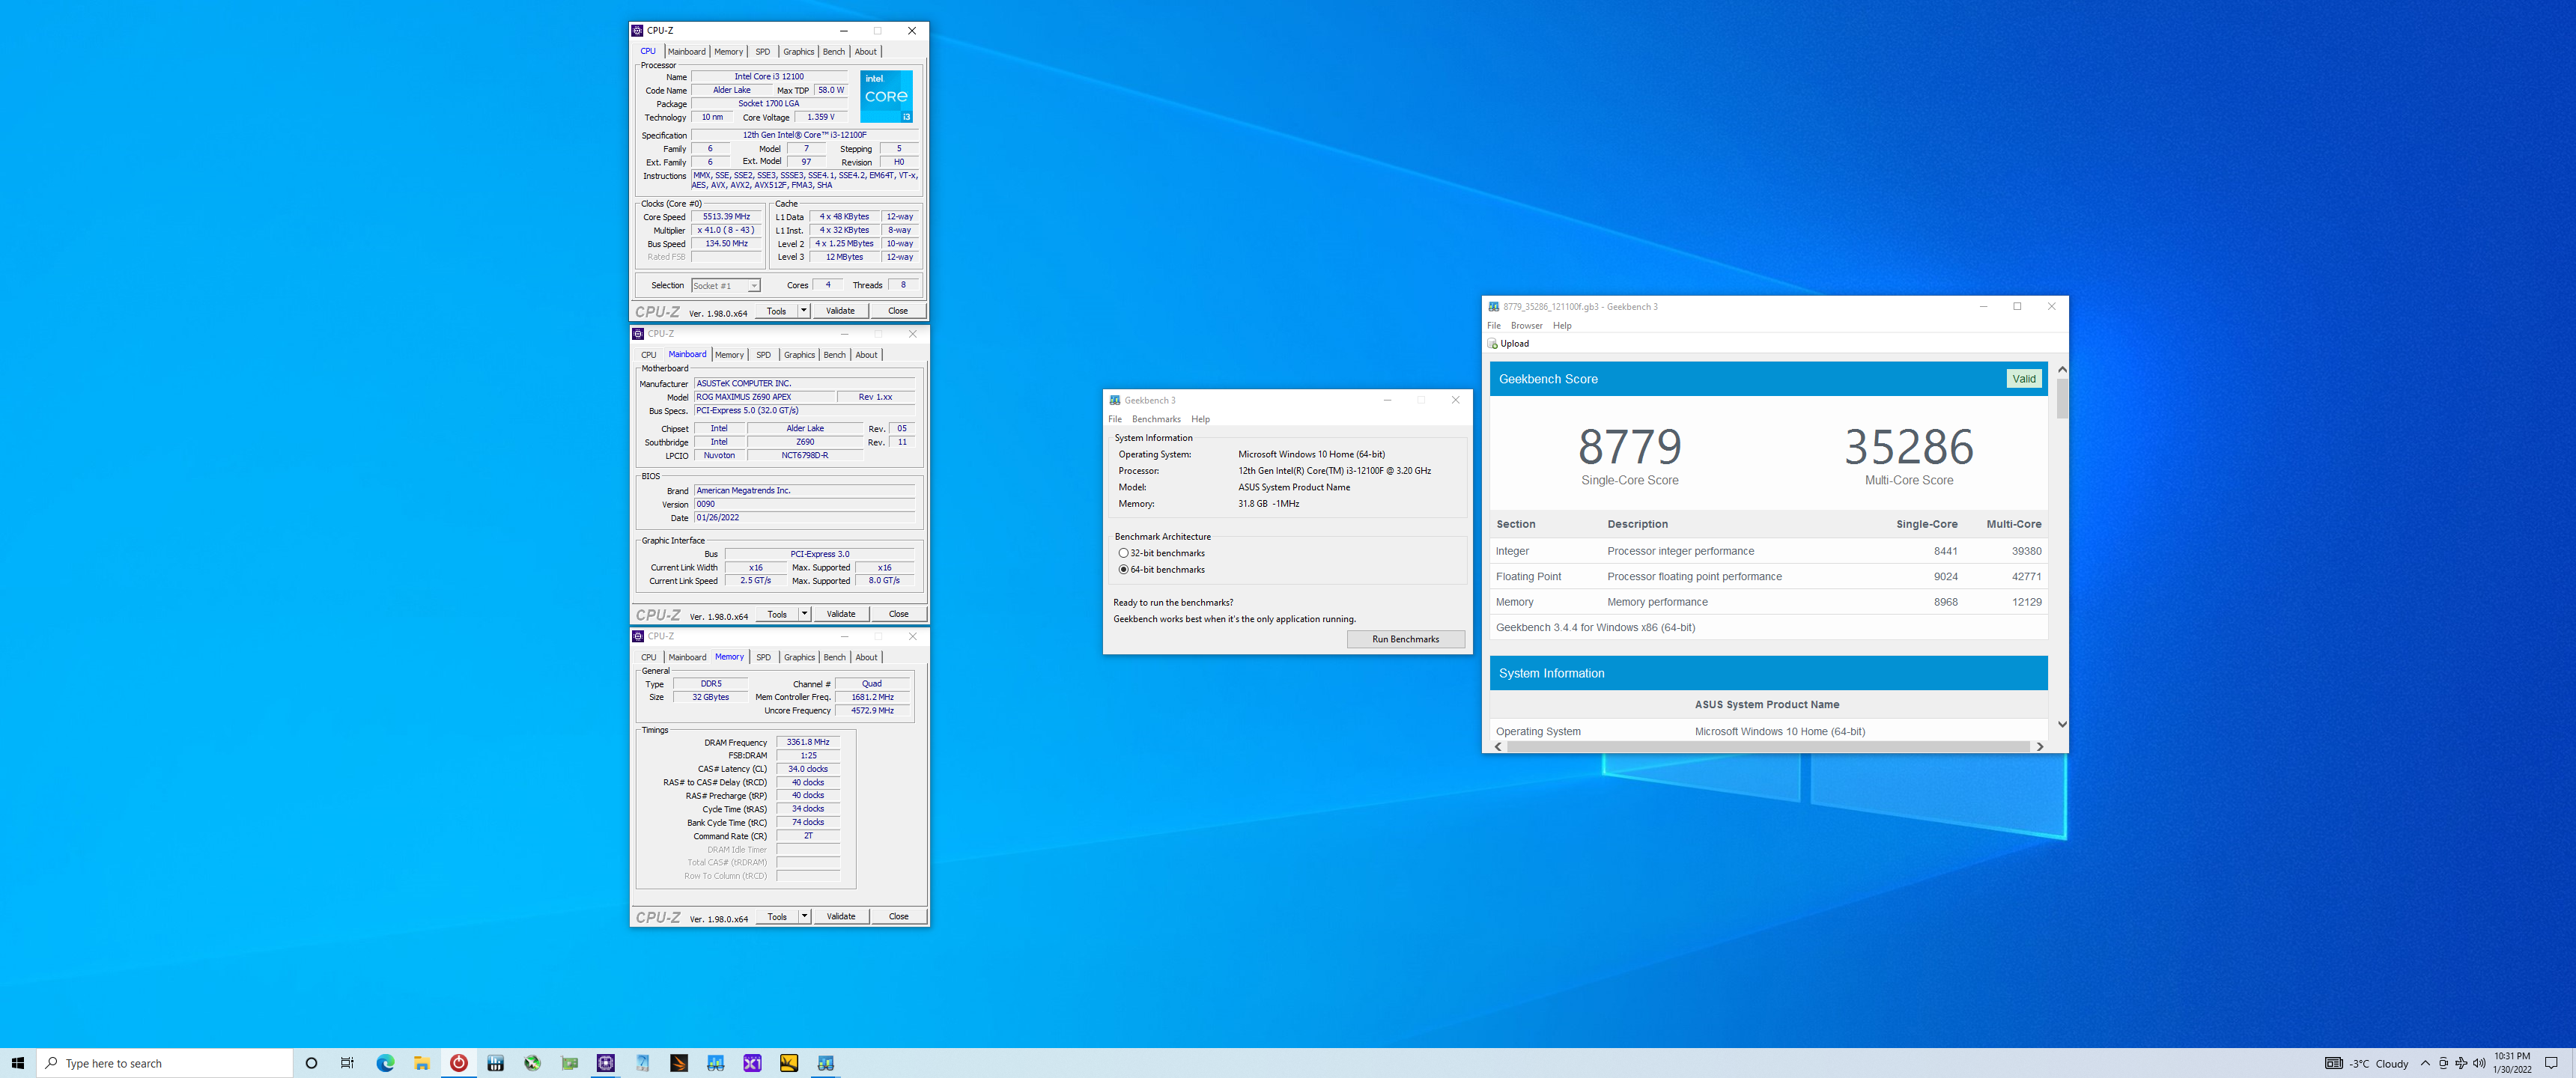Click the Core Speed value 5513.39 MHz
2576x1078 pixels.
(x=727, y=217)
